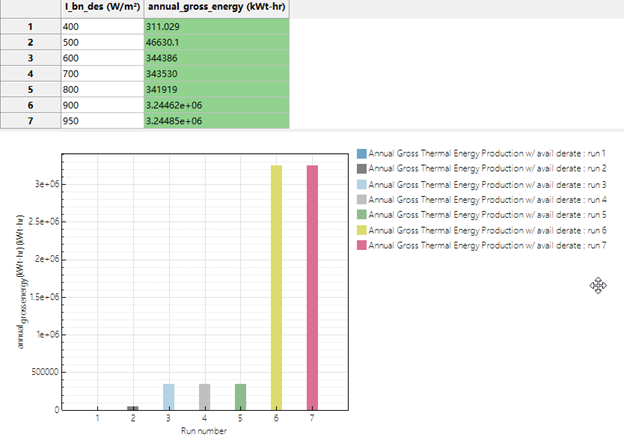Select the run 3 light blue legend swatch
Image resolution: width=624 pixels, height=446 pixels.
coord(361,185)
